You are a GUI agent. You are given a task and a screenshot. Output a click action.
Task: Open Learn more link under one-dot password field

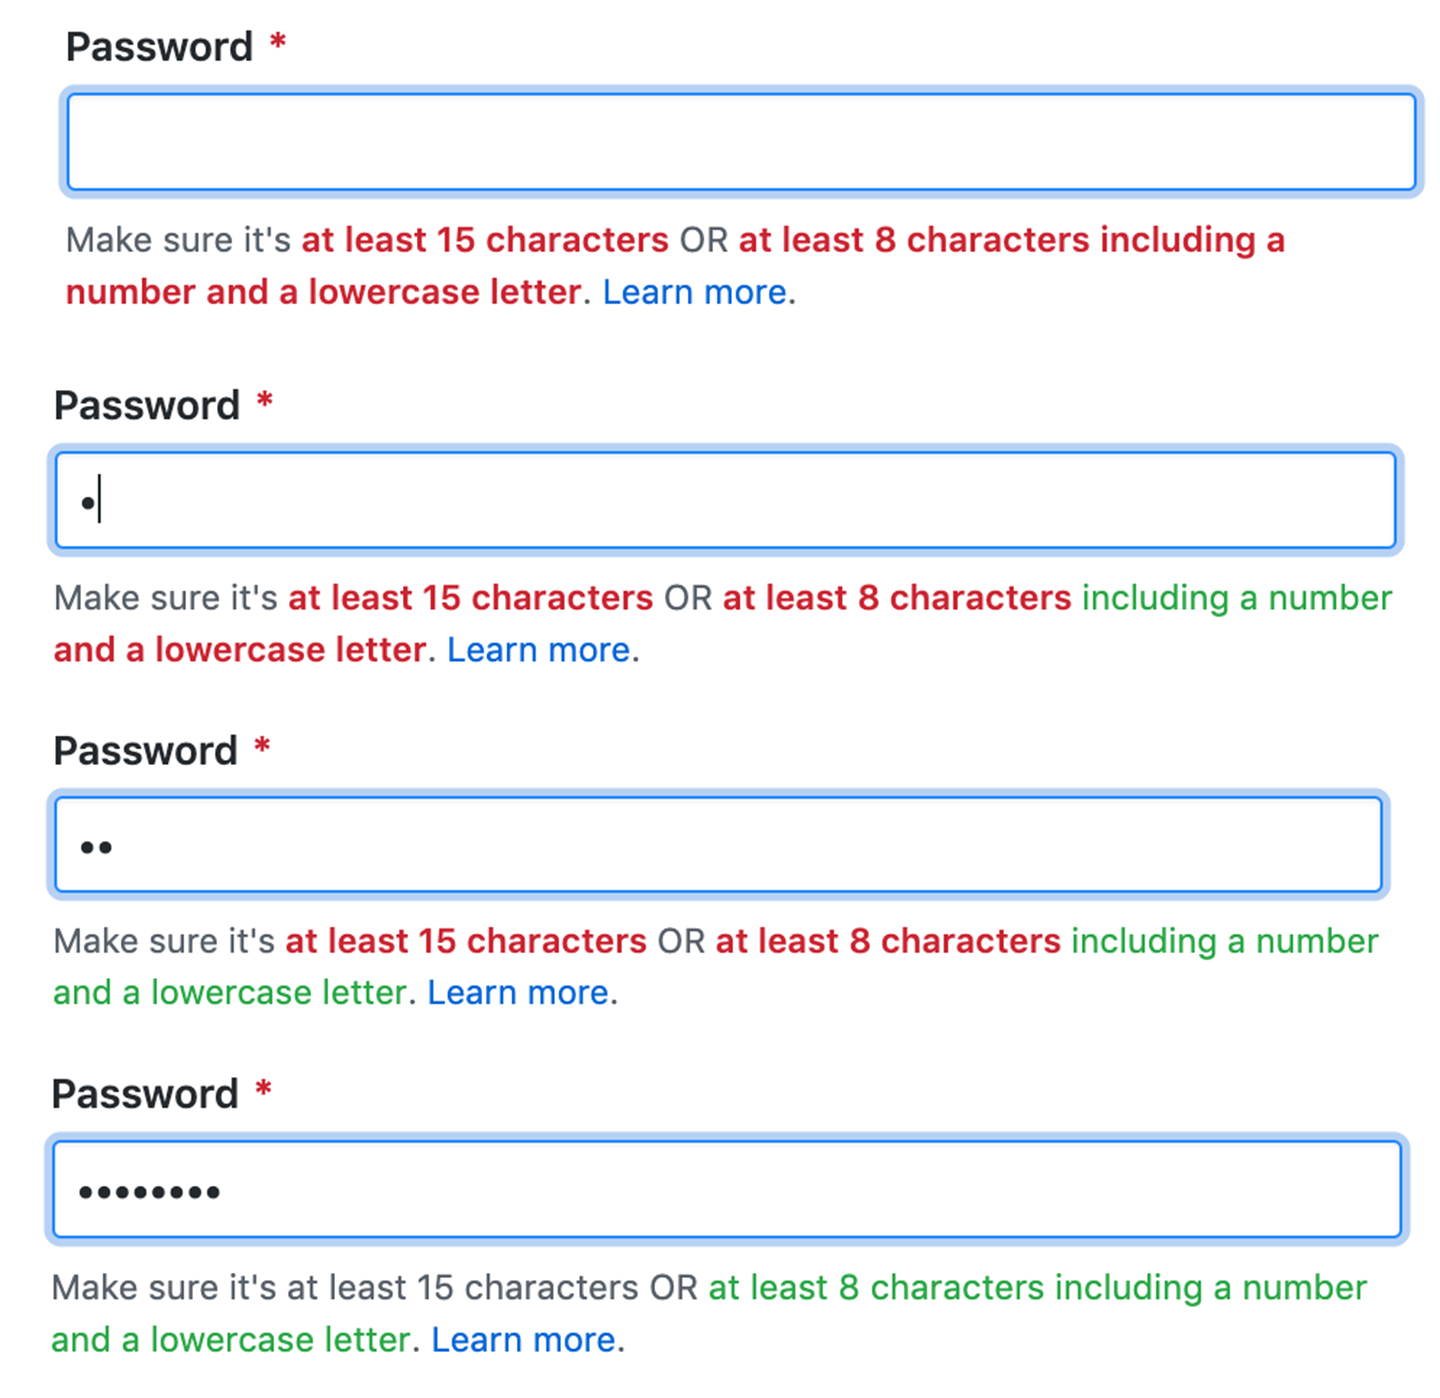point(538,650)
